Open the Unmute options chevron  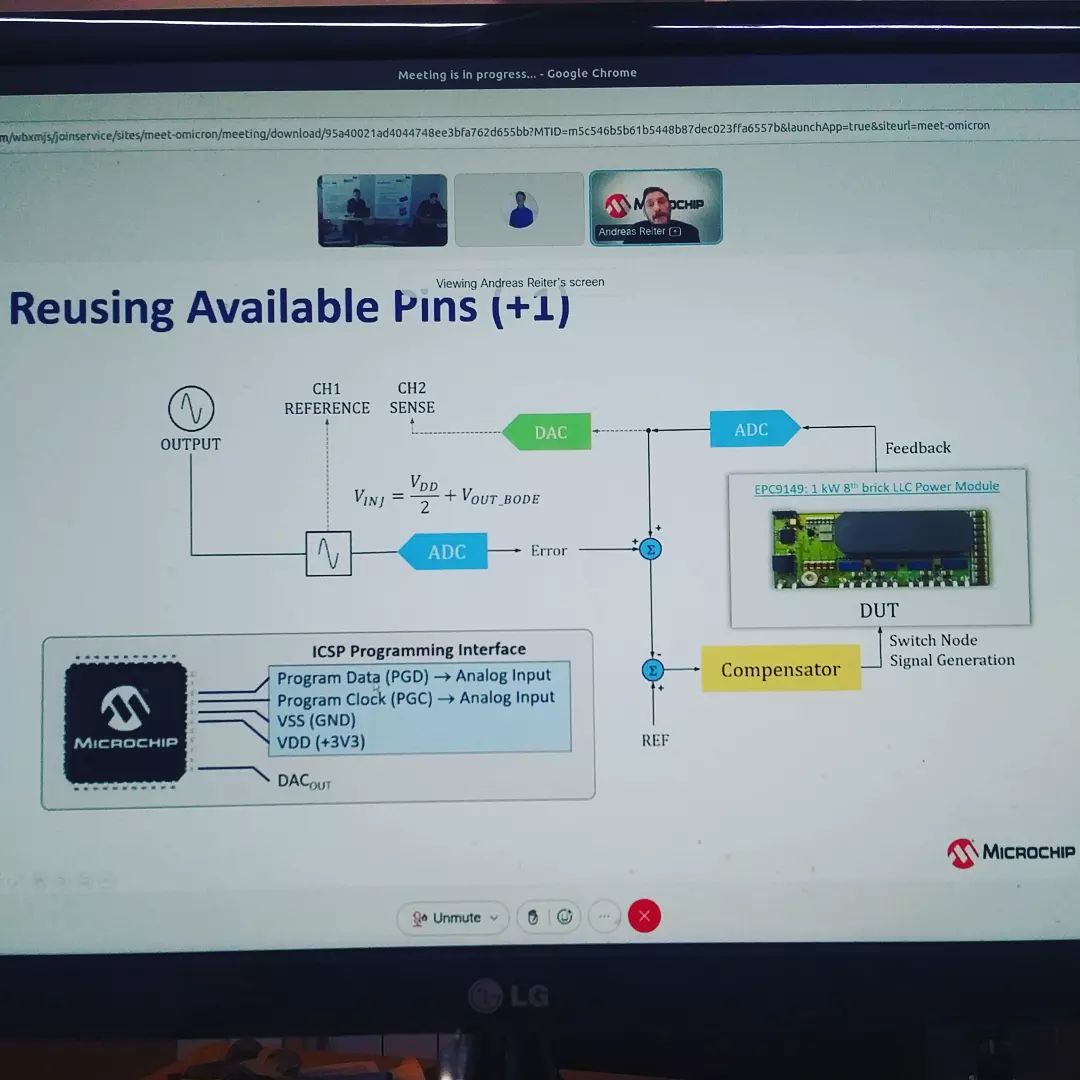[x=492, y=918]
